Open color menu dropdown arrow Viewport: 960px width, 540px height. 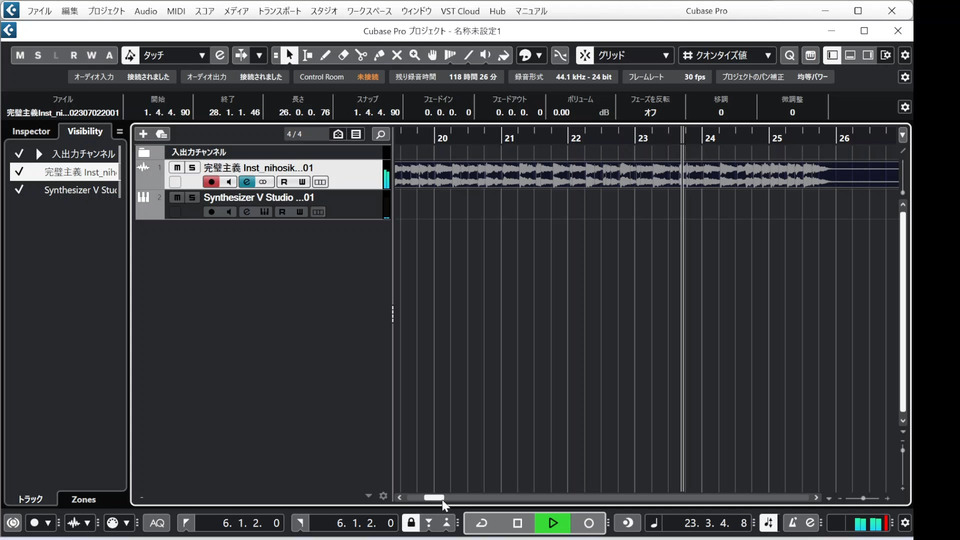click(x=539, y=55)
